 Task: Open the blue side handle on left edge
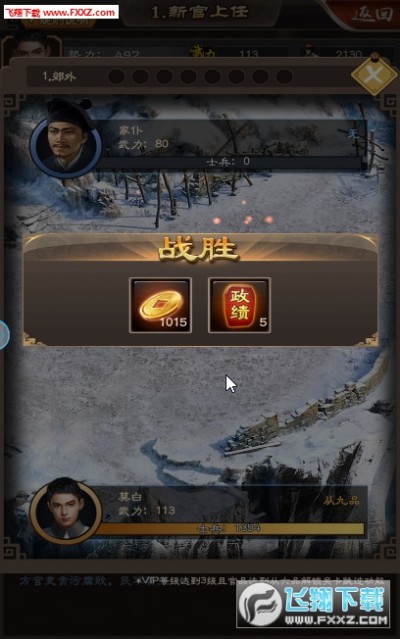coord(4,335)
